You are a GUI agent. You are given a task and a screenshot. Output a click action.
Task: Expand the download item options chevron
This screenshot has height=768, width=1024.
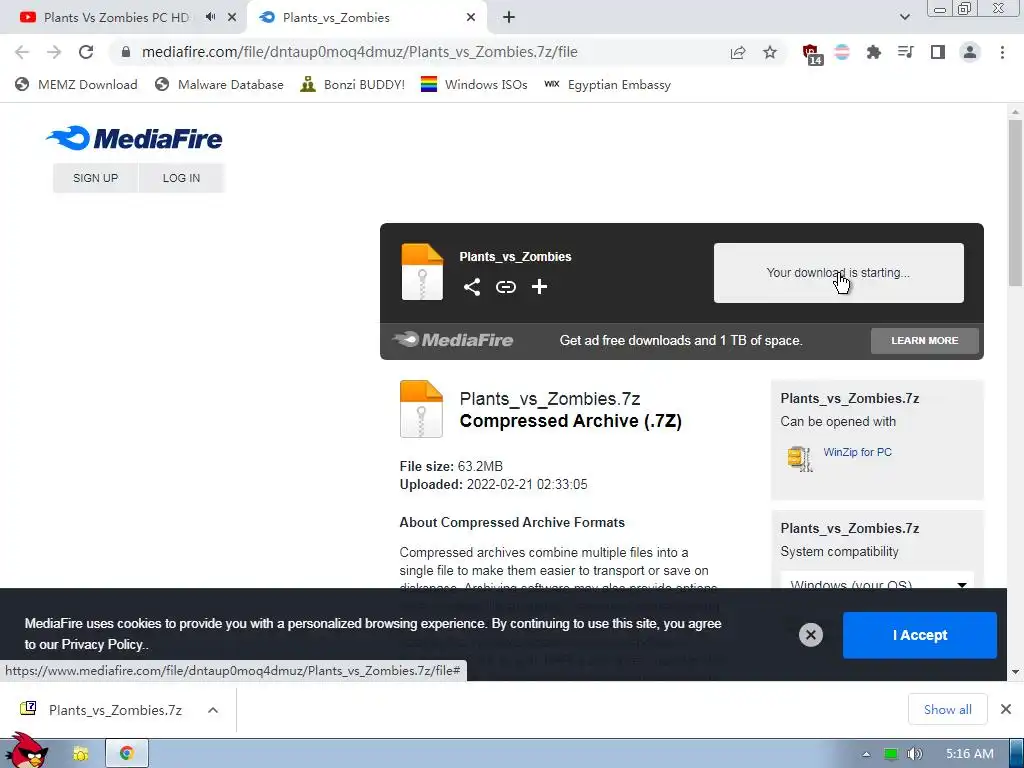pyautogui.click(x=213, y=710)
